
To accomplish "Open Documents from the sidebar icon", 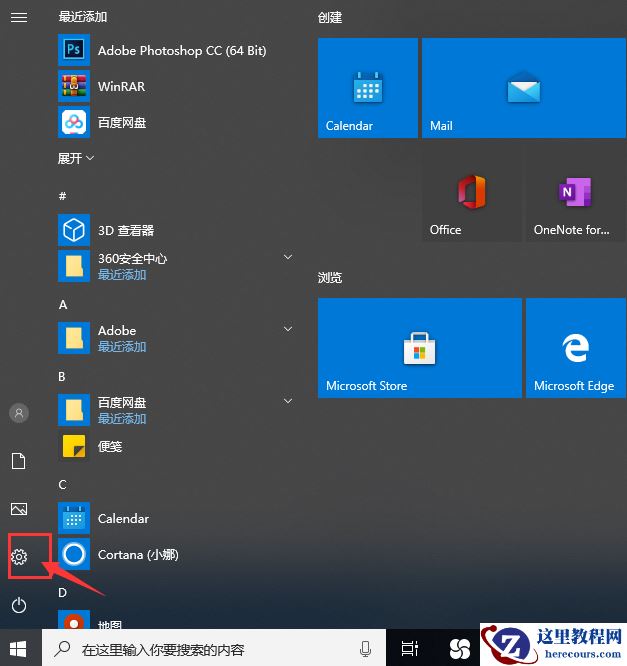I will [x=19, y=461].
